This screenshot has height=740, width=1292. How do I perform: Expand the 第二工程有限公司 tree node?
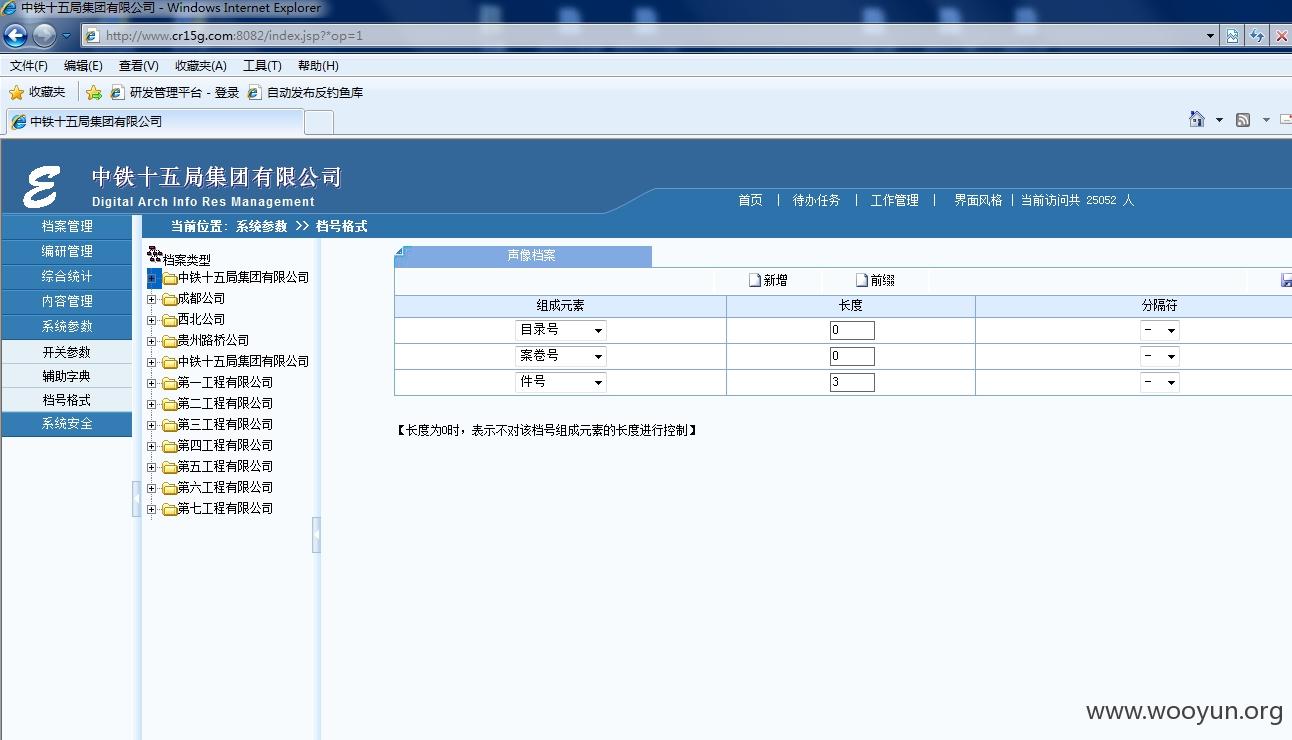tap(152, 404)
